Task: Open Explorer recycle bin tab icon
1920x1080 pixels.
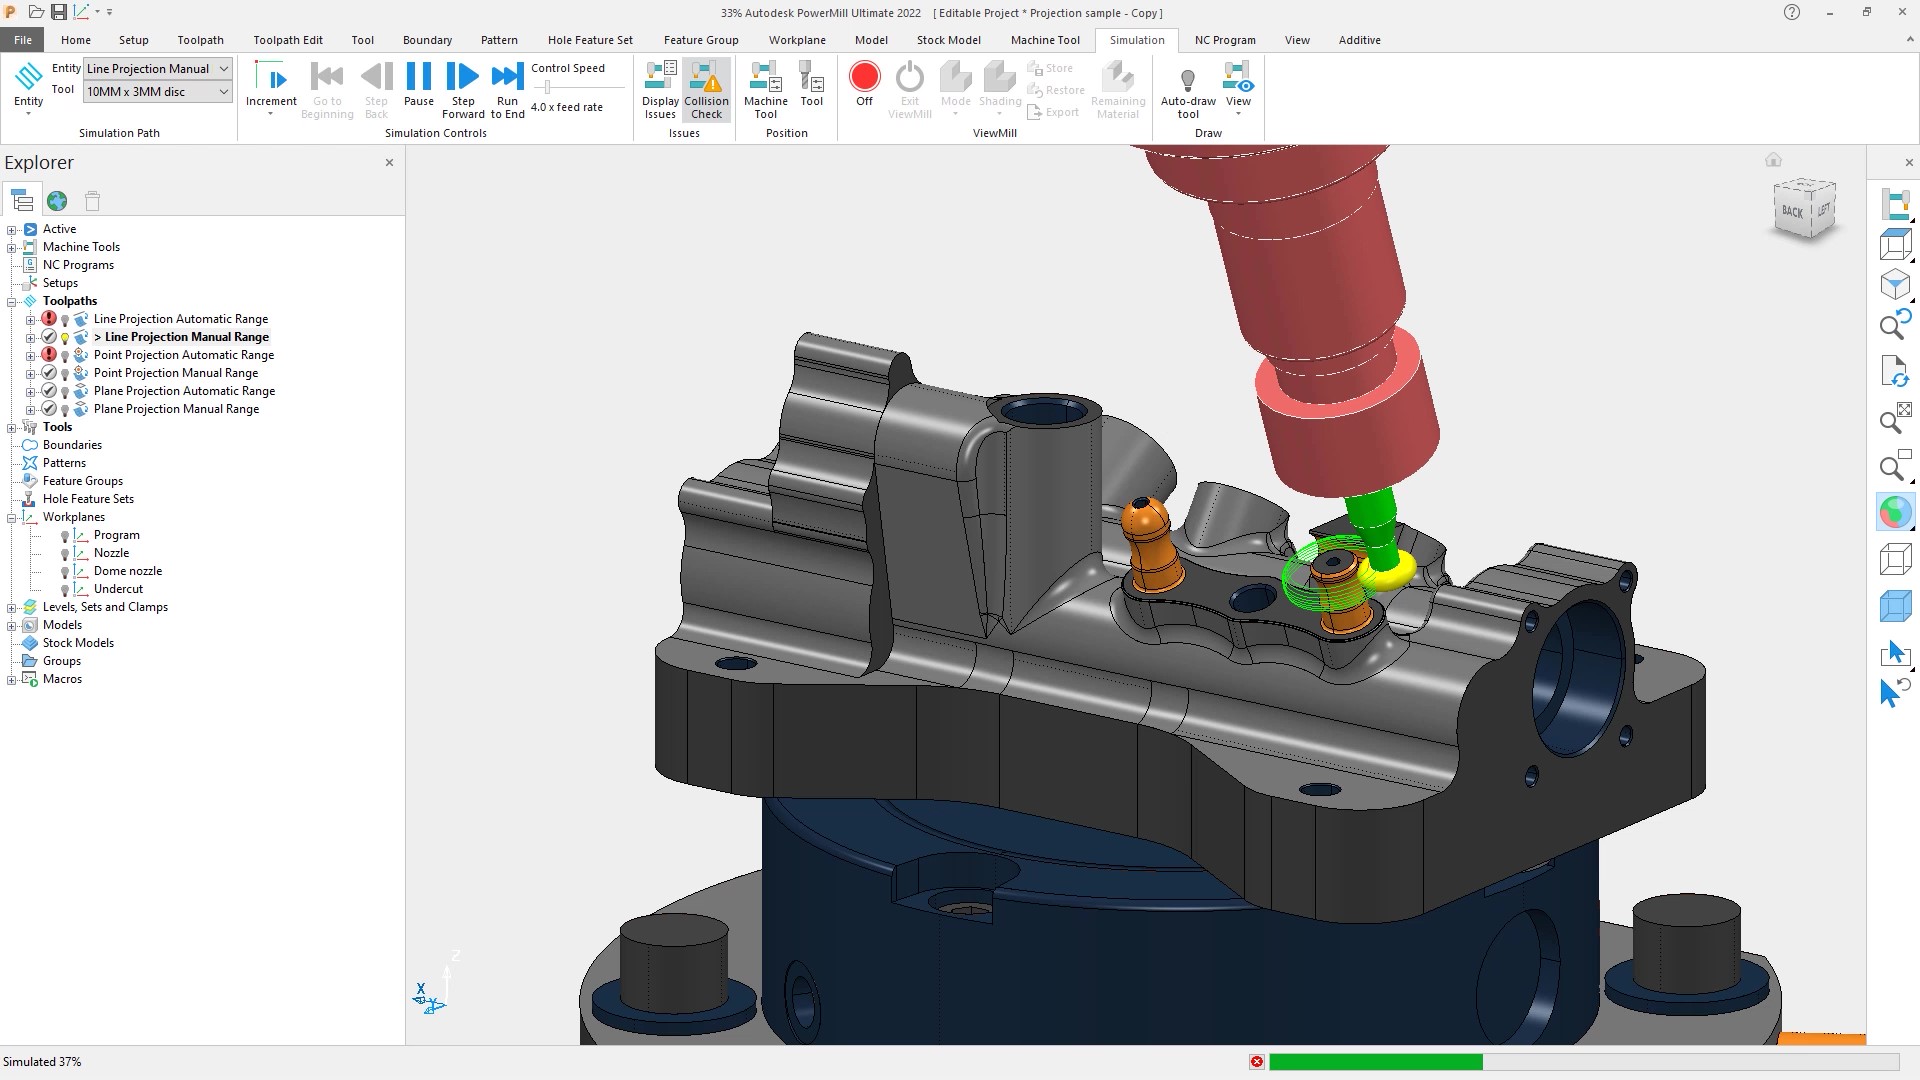Action: coord(92,201)
